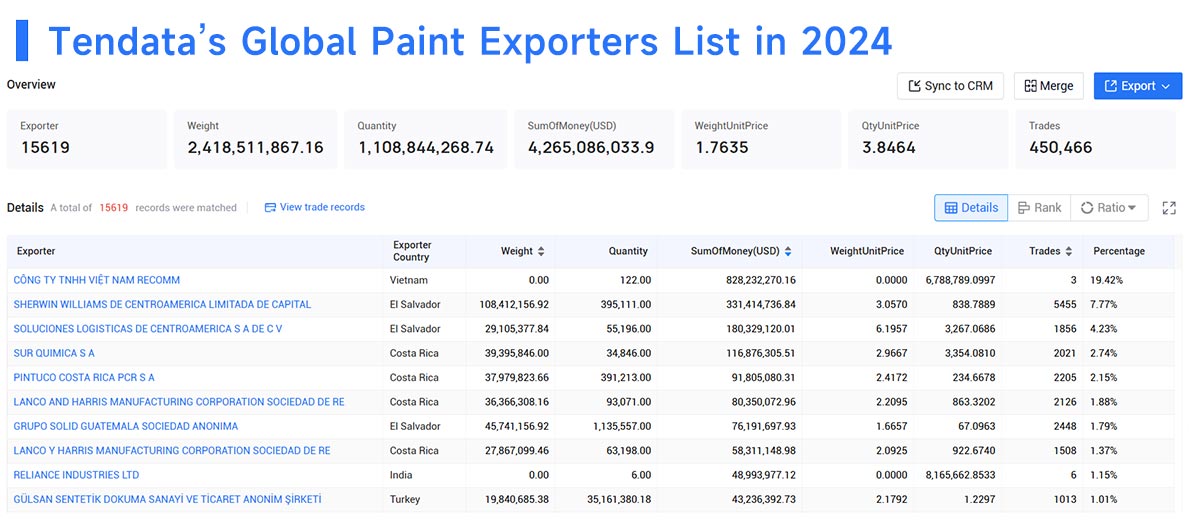
Task: Click the 35,161,380.18 quantity cell
Action: [x=619, y=499]
